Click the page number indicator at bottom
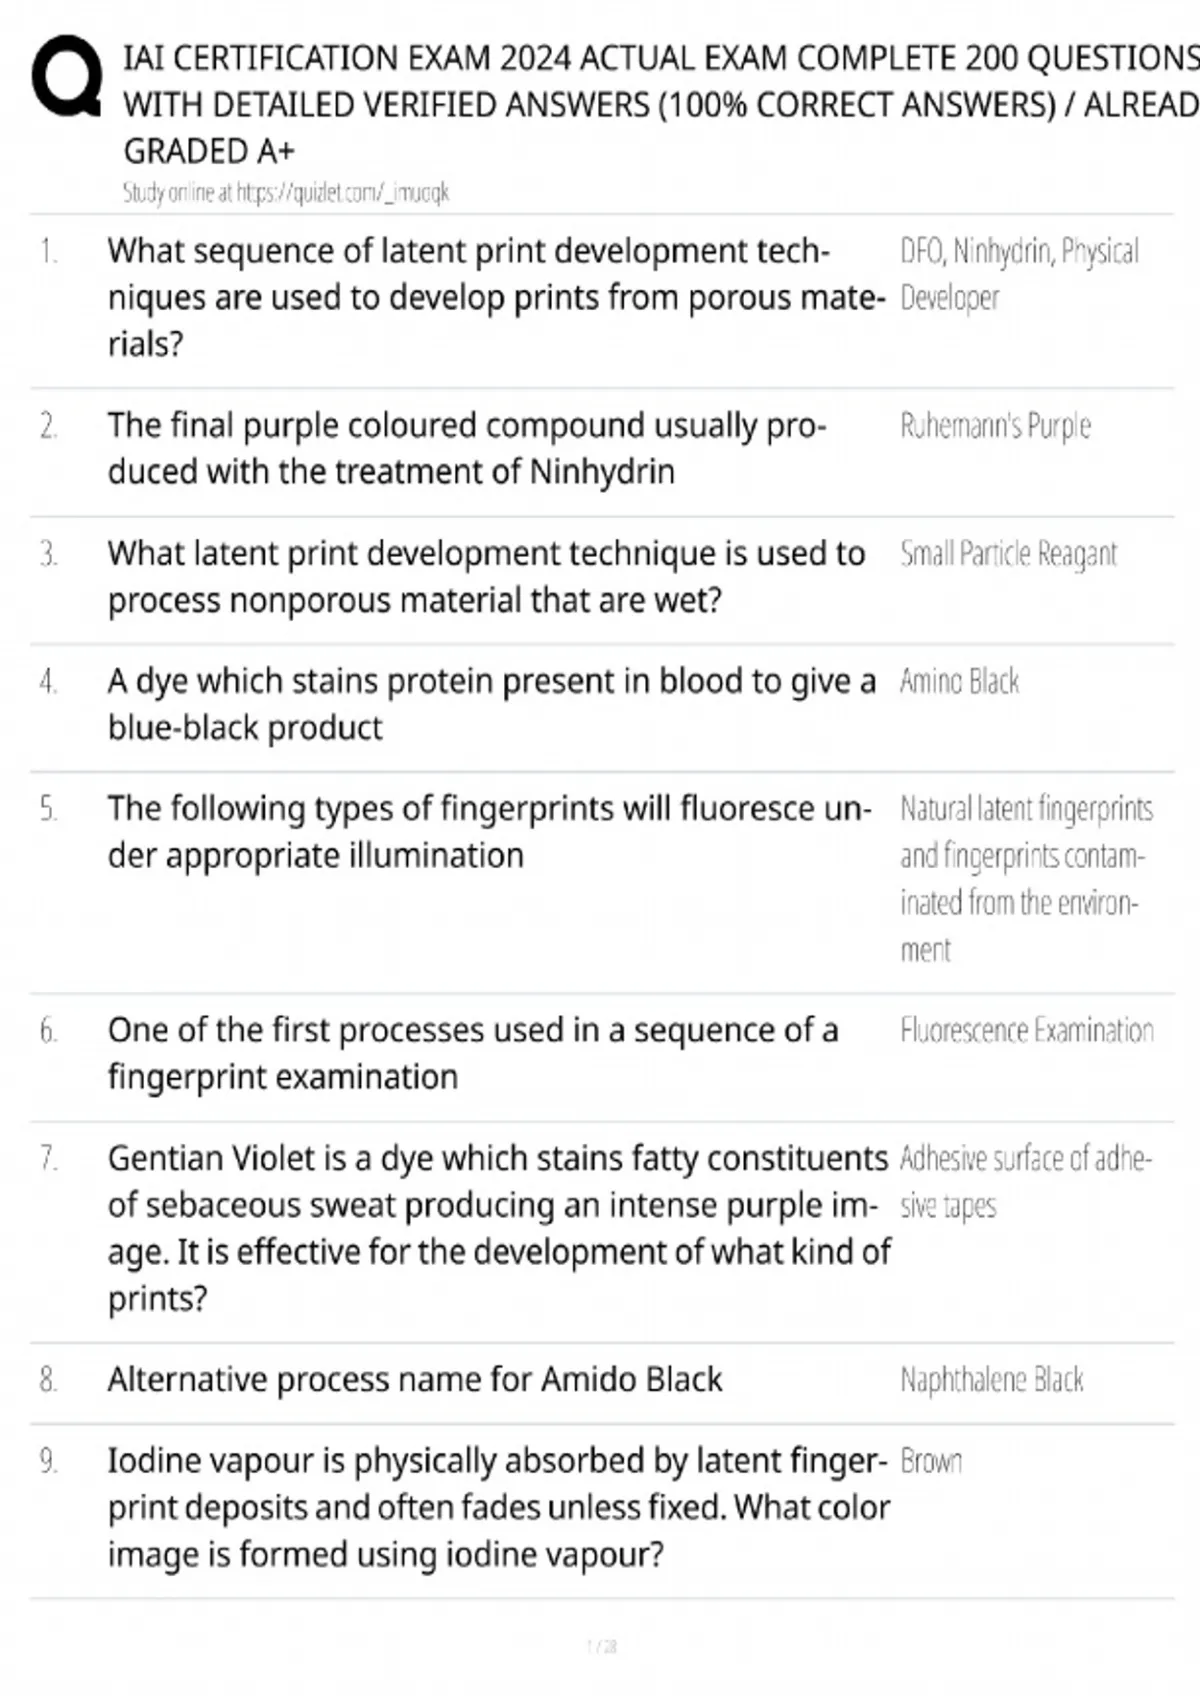 click(x=601, y=1646)
